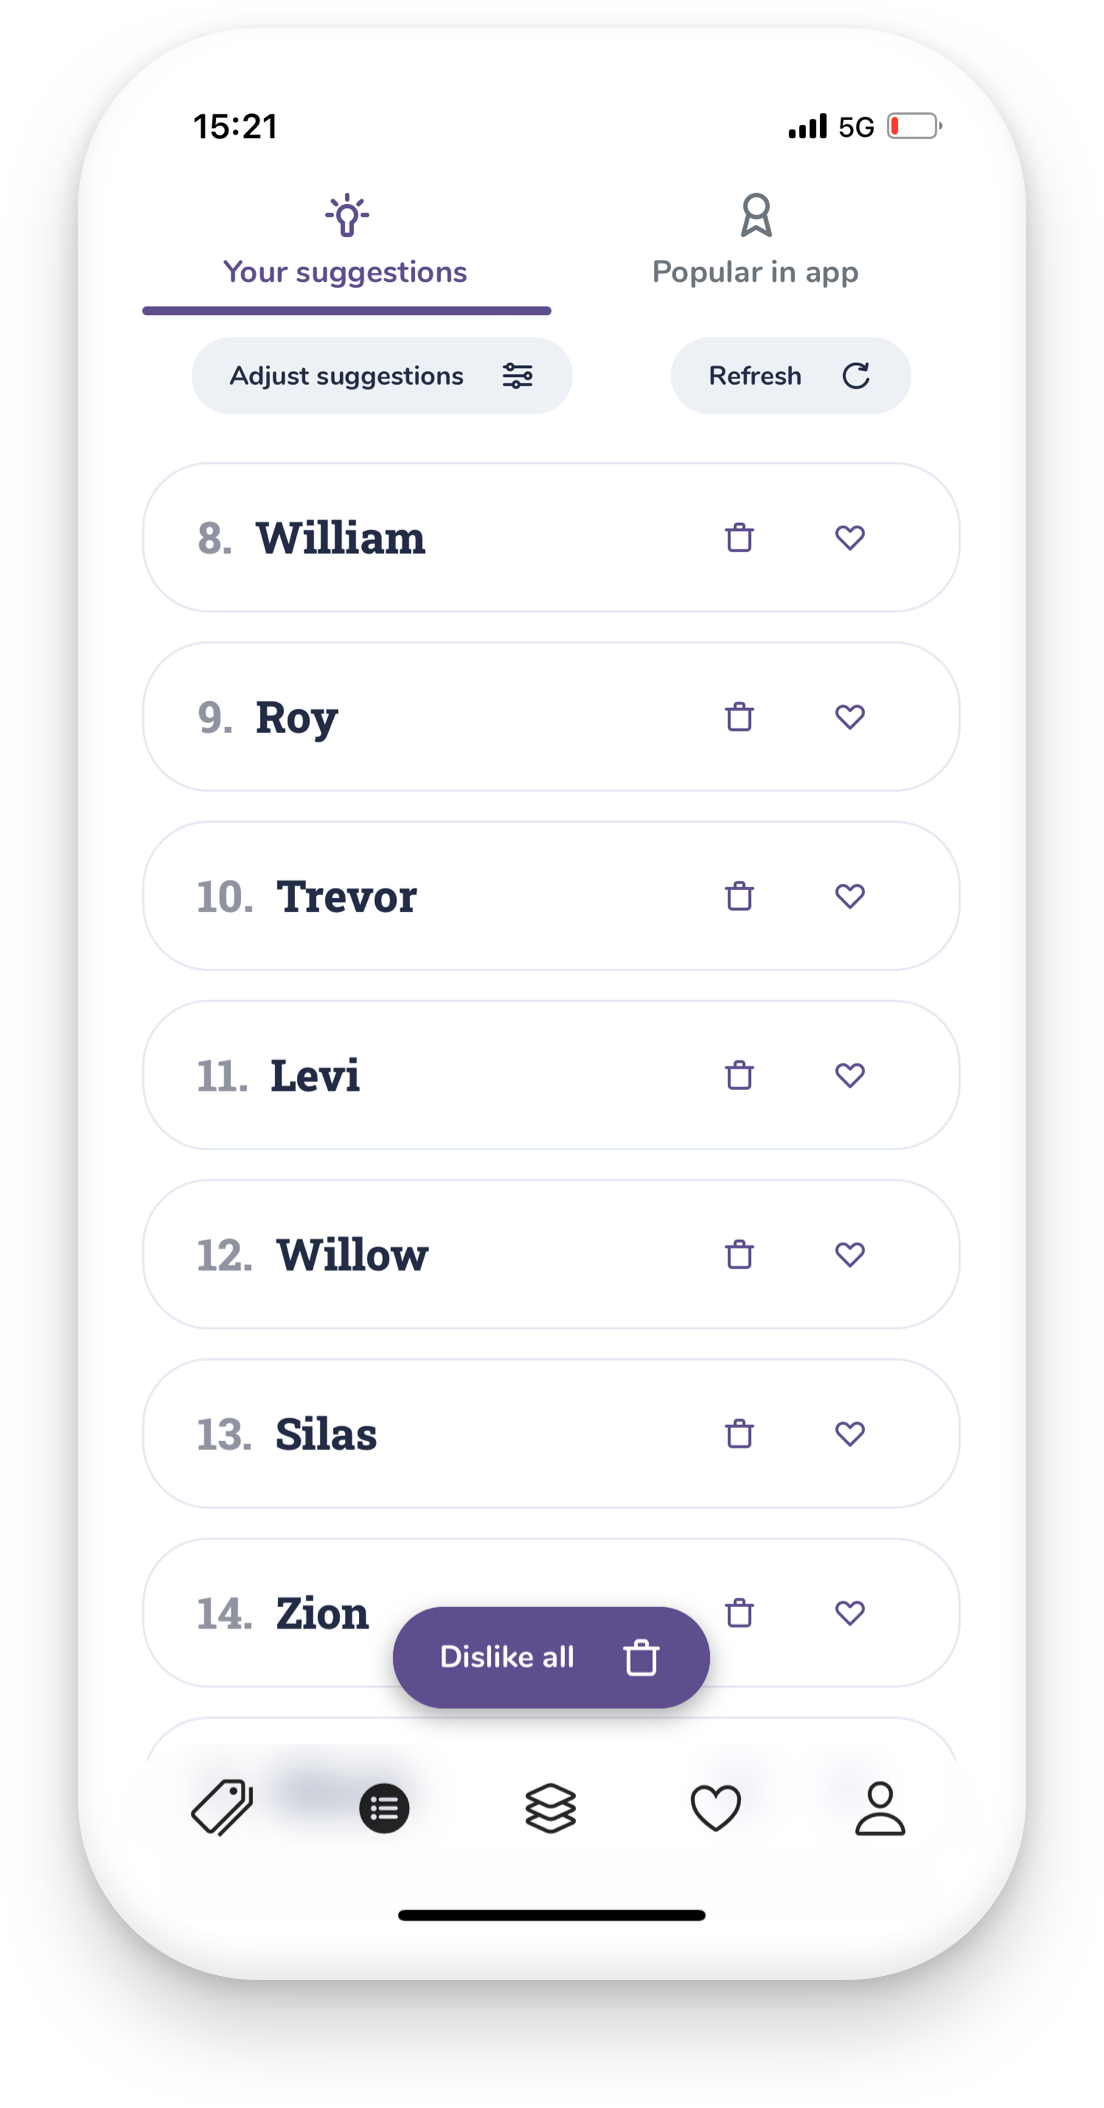
Task: Open the price tag icon in bottom bar
Action: 222,1808
